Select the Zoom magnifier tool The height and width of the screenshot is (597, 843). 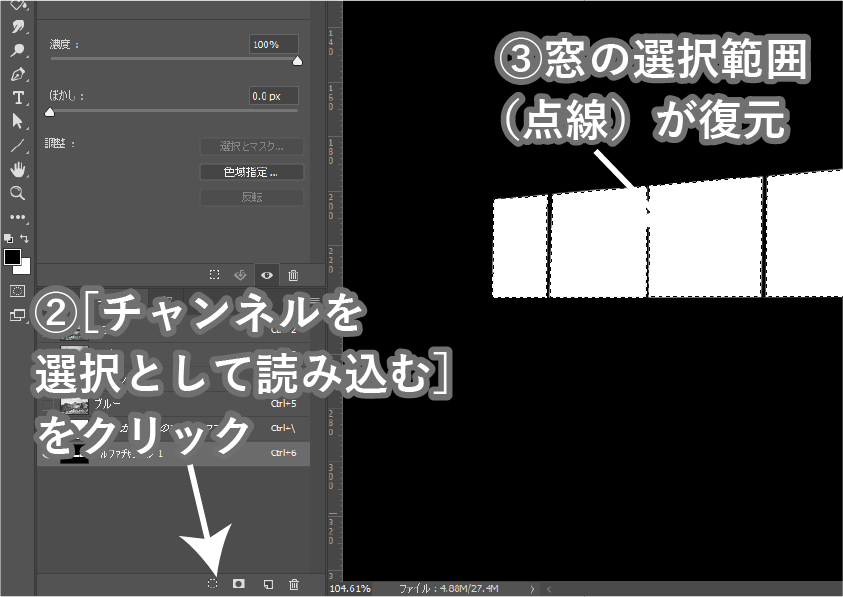[x=18, y=193]
